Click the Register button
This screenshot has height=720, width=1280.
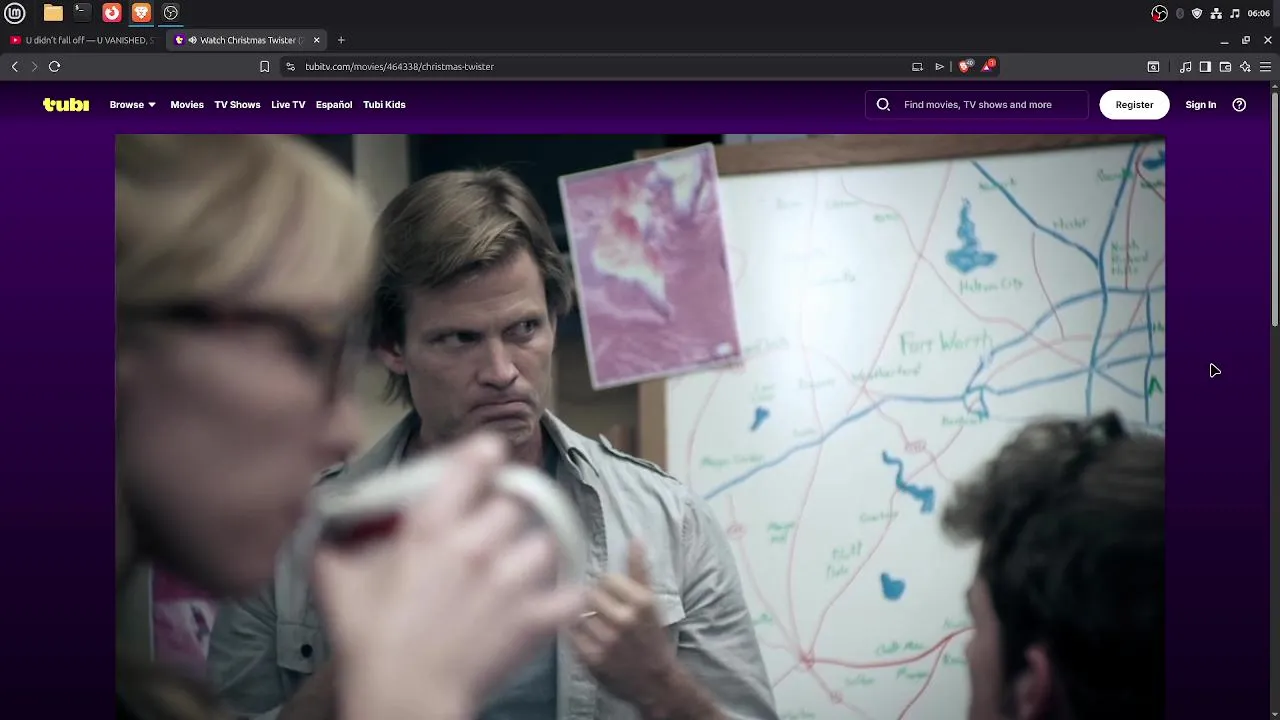(x=1134, y=104)
